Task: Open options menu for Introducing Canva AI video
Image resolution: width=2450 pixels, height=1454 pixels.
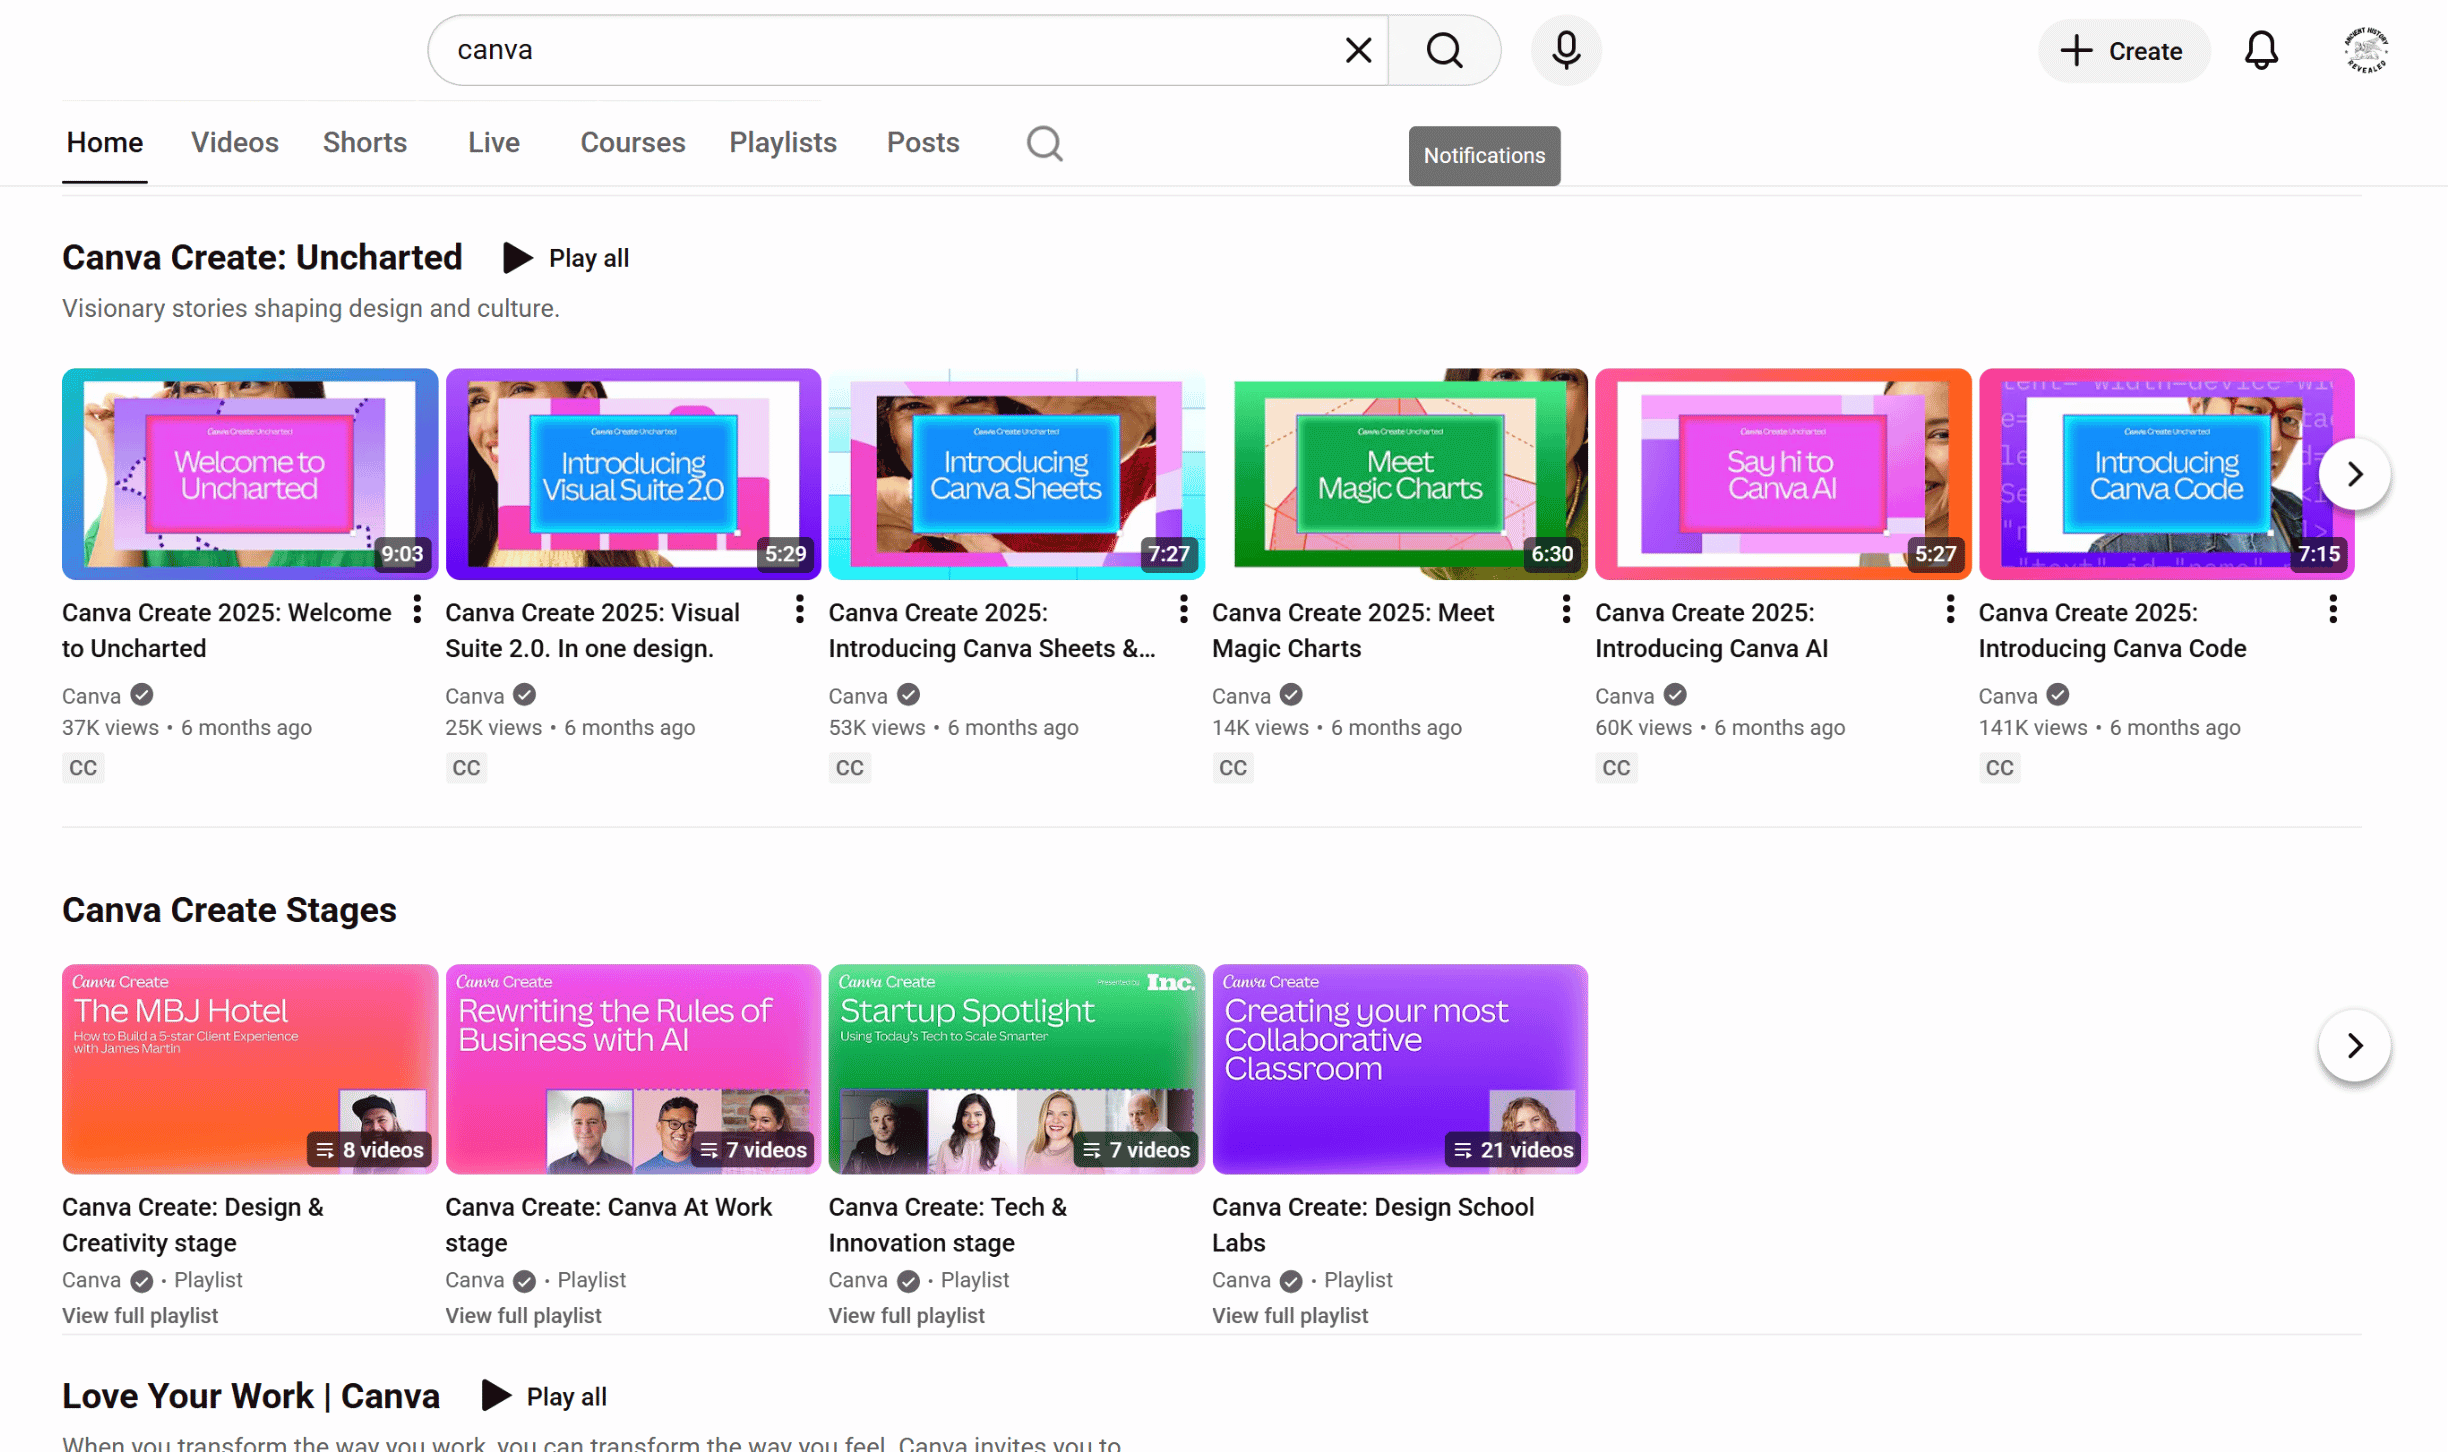Action: coord(1948,609)
